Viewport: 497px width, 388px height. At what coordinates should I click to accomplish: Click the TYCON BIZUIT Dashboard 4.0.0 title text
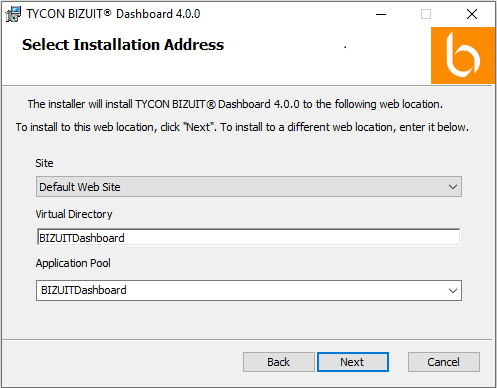(113, 14)
